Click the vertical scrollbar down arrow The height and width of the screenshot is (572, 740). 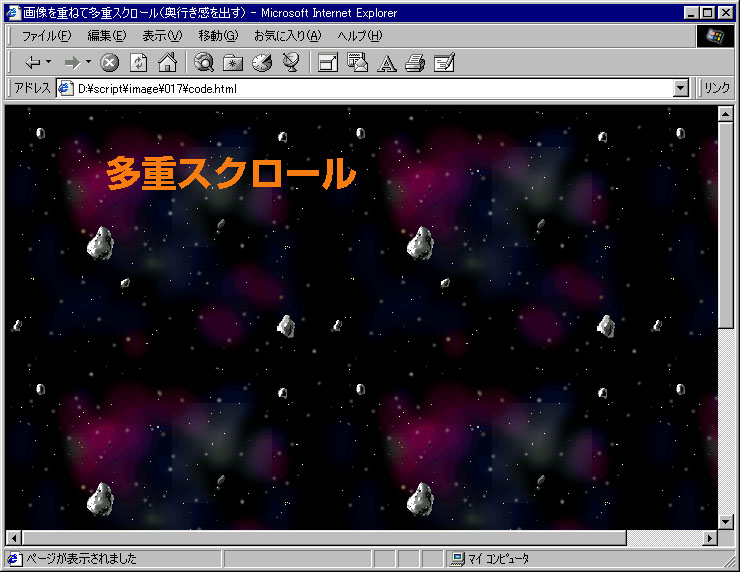click(x=725, y=522)
